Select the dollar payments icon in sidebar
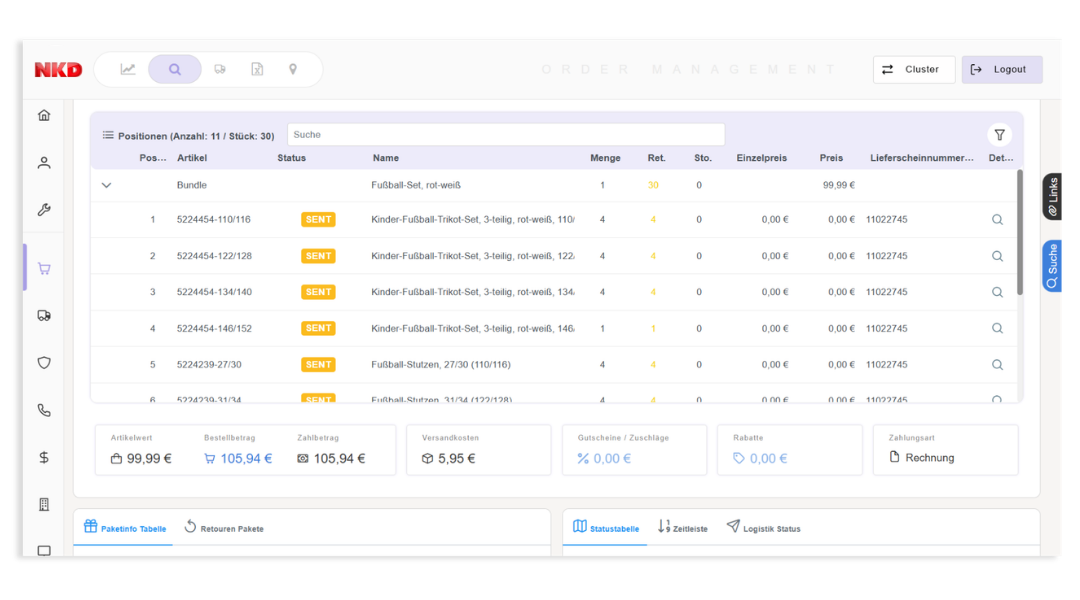Image resolution: width=1080 pixels, height=600 pixels. (43, 457)
